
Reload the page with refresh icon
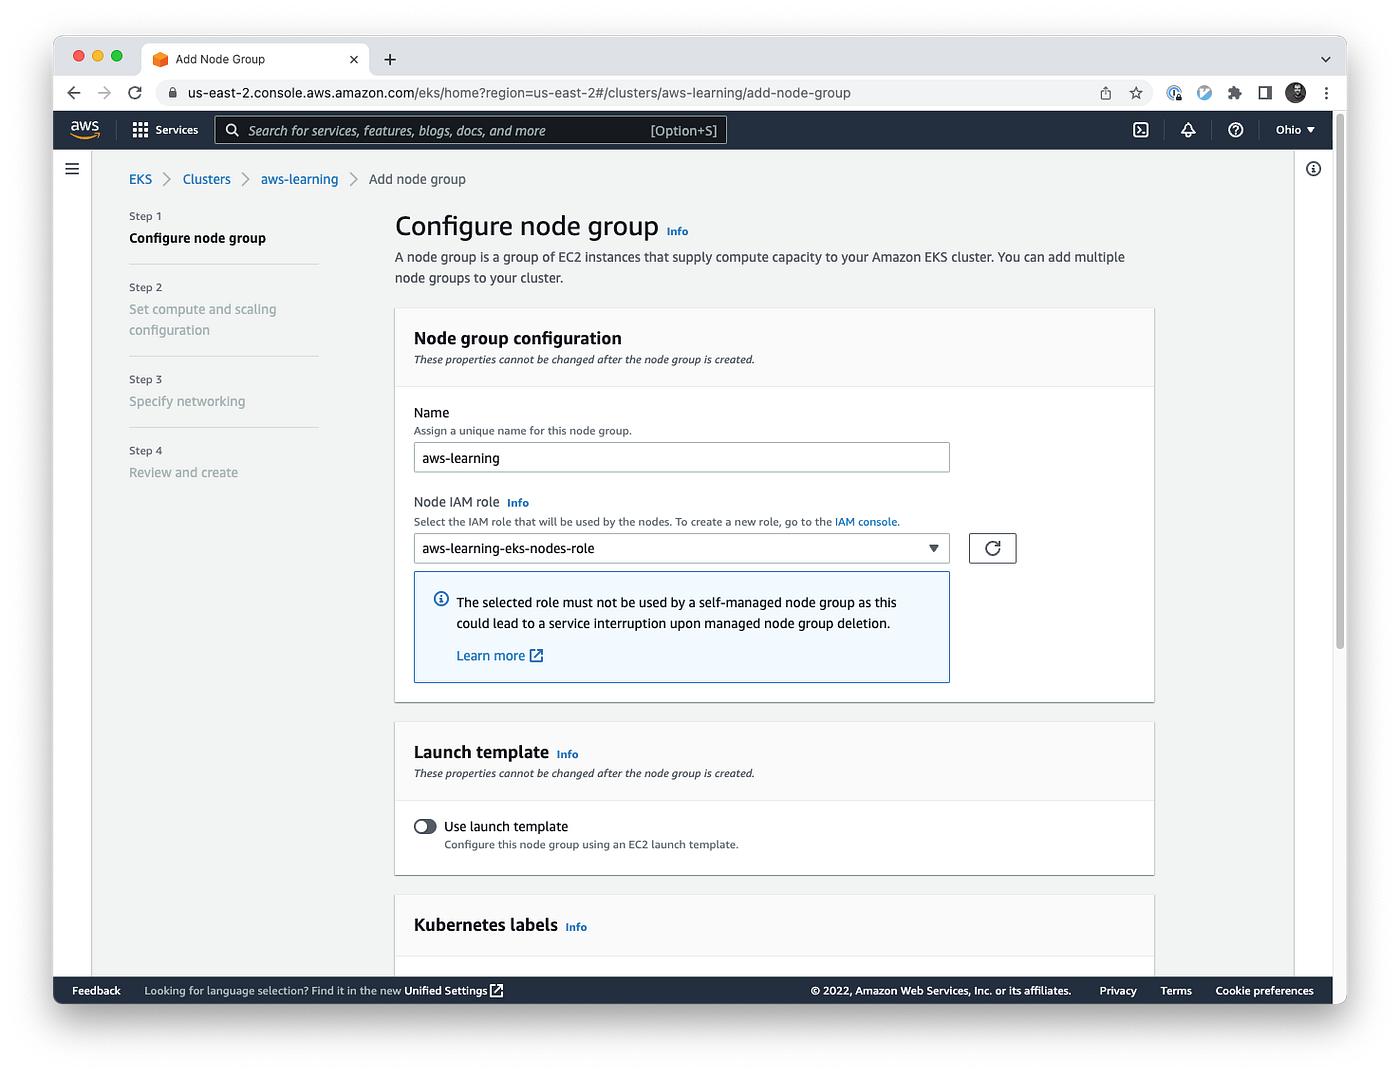(135, 93)
